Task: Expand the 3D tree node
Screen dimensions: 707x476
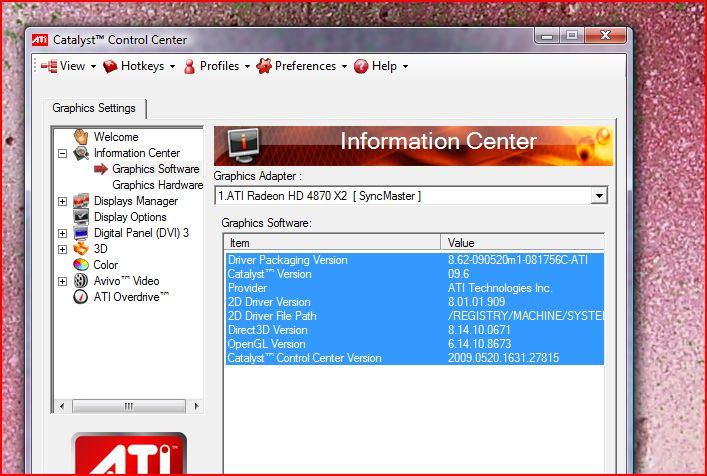Action: tap(63, 249)
